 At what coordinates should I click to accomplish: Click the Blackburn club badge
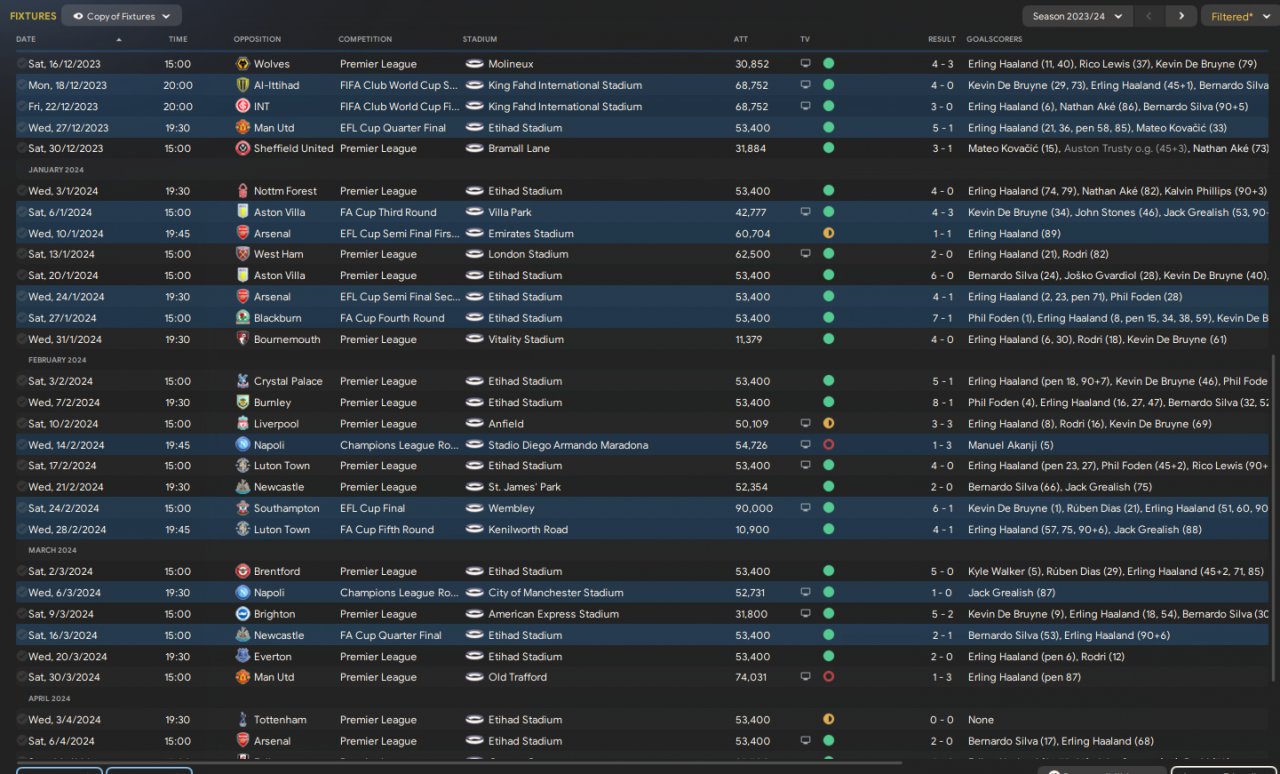242,318
